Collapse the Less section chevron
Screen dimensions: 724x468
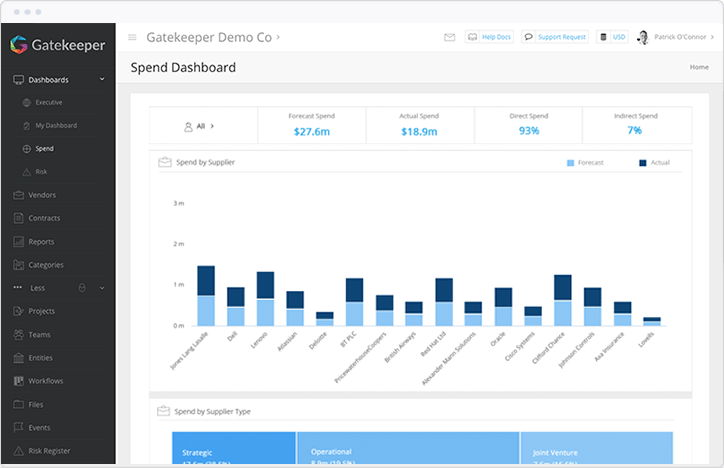tap(102, 288)
